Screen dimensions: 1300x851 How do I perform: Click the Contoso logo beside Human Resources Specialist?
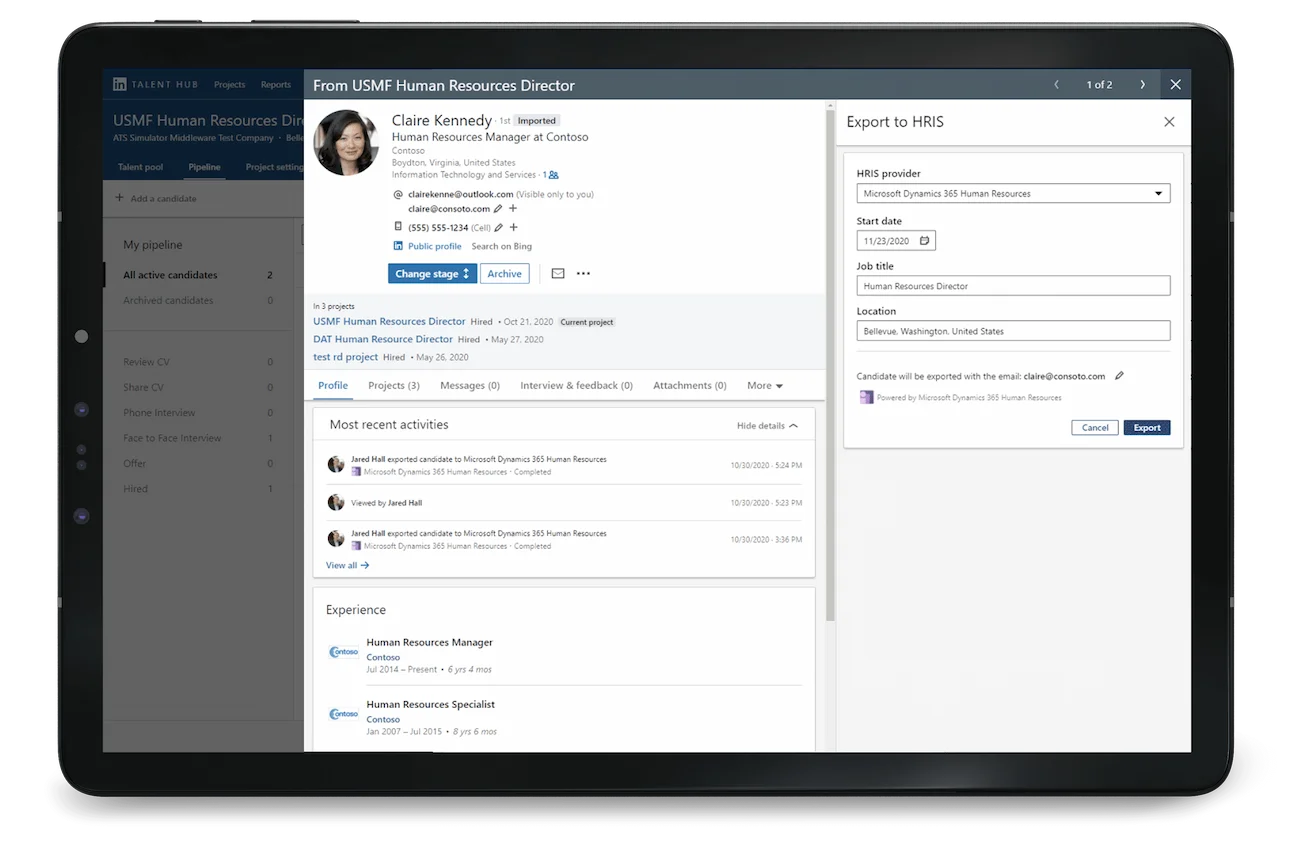[x=343, y=714]
